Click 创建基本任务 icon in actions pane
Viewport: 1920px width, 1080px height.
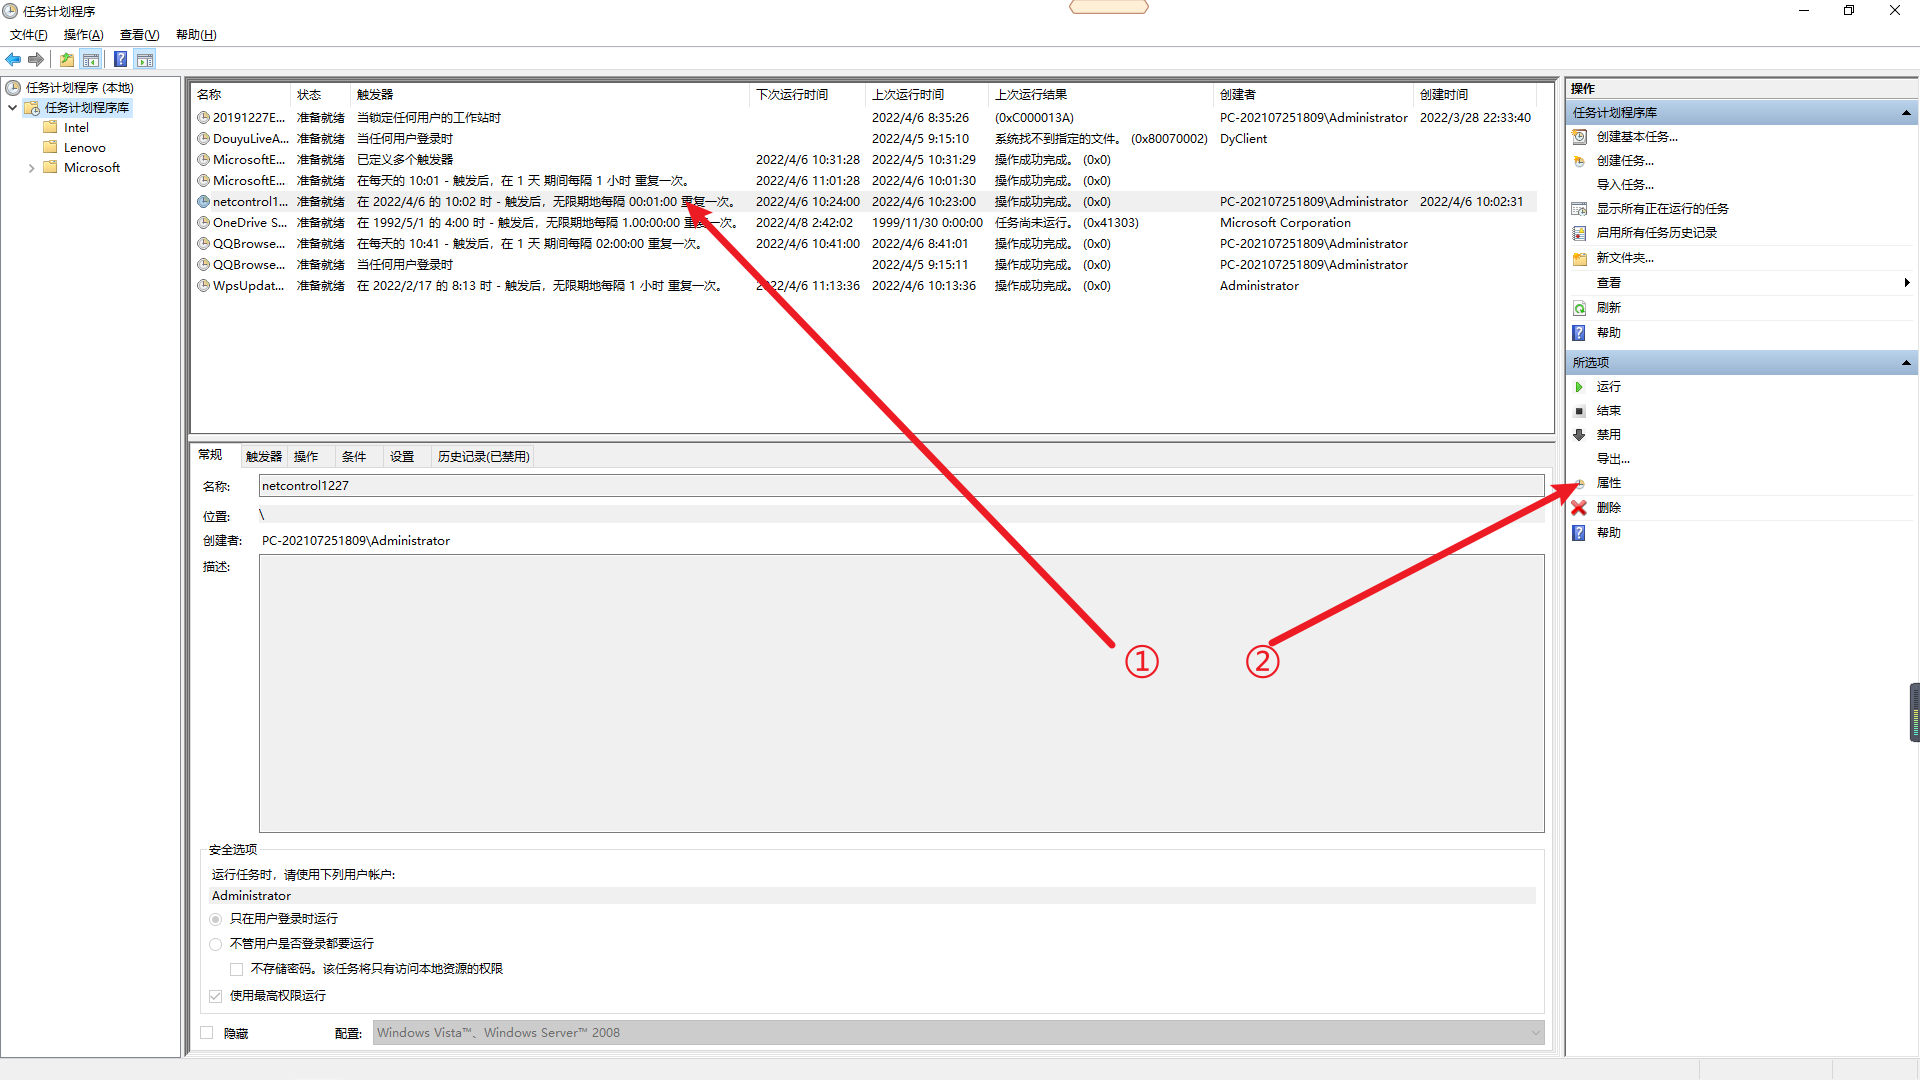[x=1580, y=137]
